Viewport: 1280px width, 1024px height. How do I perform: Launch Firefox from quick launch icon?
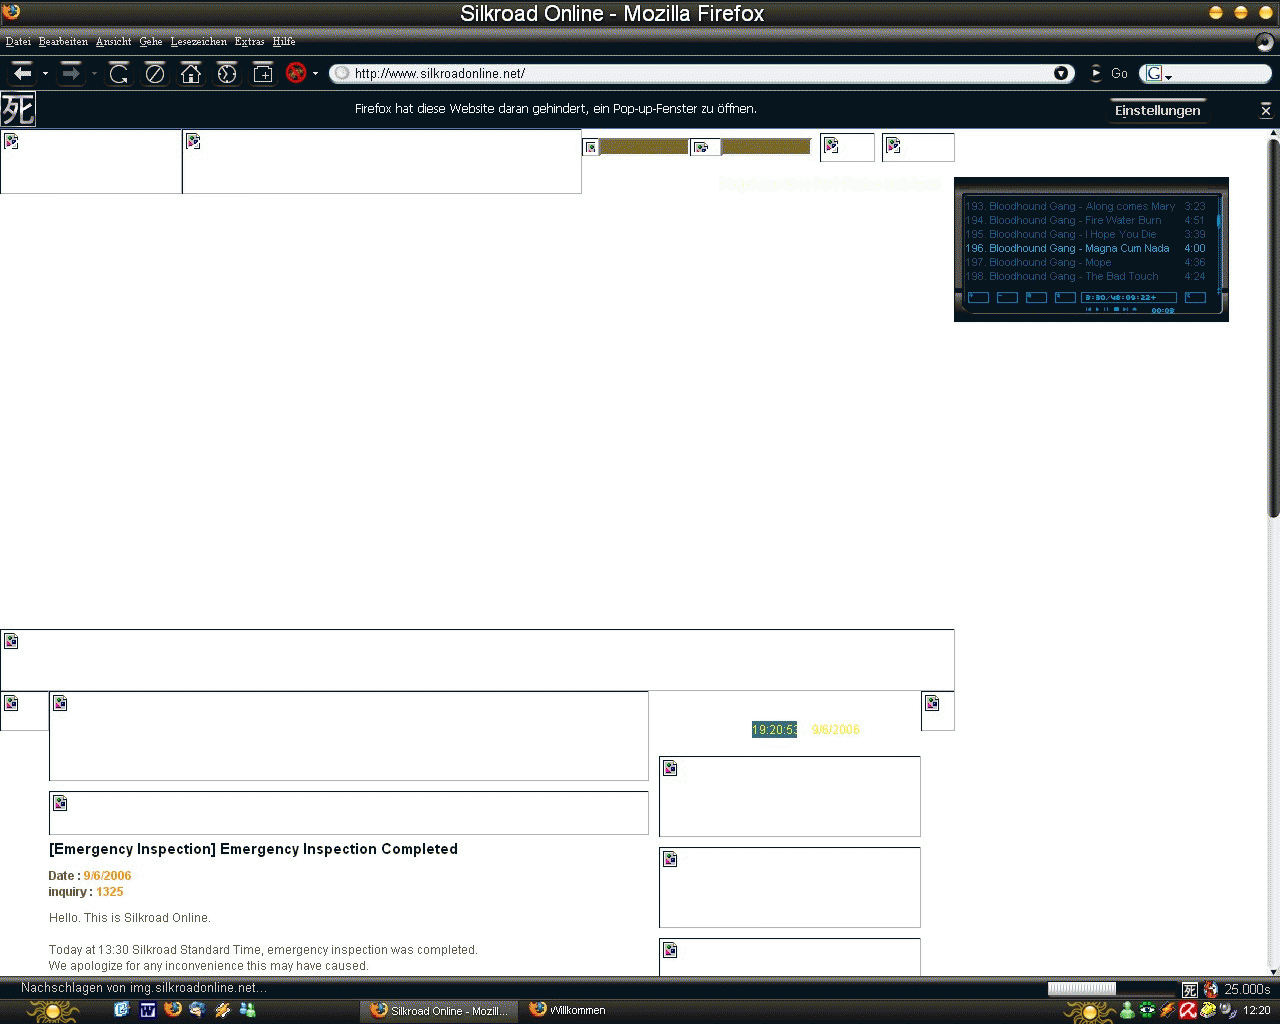tap(172, 1010)
